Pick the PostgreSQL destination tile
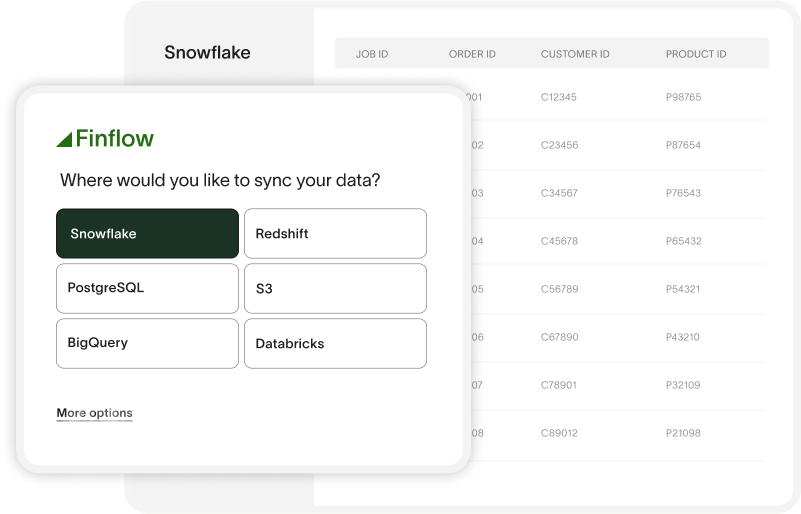This screenshot has width=801, height=514. (x=147, y=288)
